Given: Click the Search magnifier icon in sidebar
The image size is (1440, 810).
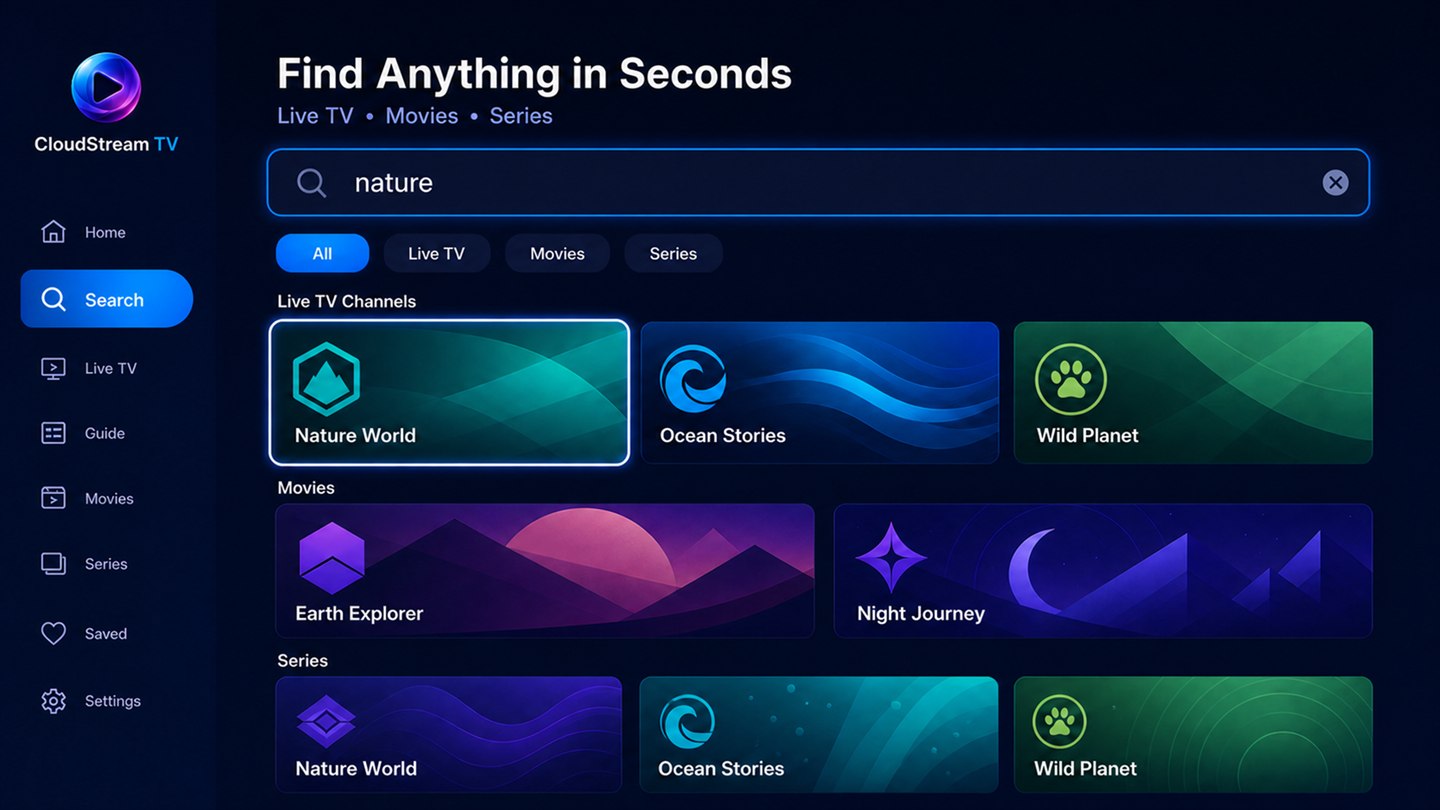Looking at the screenshot, I should tap(53, 299).
